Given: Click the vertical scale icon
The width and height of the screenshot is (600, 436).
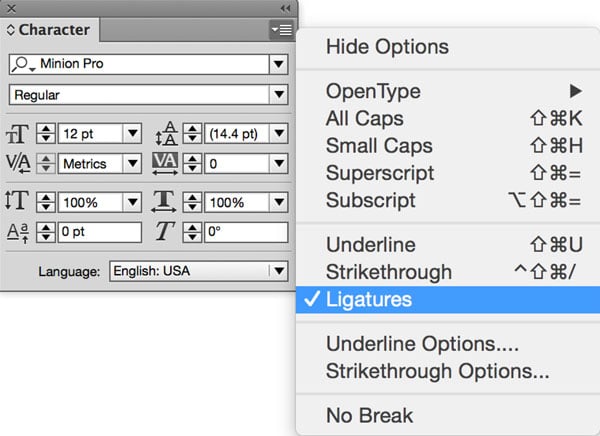Looking at the screenshot, I should [19, 202].
